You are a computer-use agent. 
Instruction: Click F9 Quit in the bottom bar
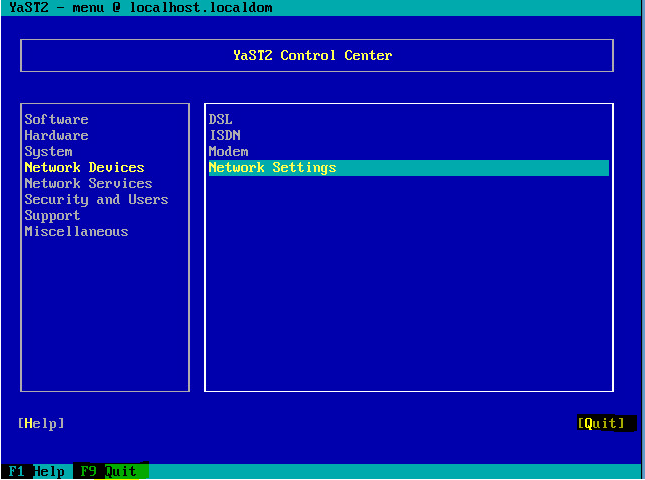[x=109, y=471]
